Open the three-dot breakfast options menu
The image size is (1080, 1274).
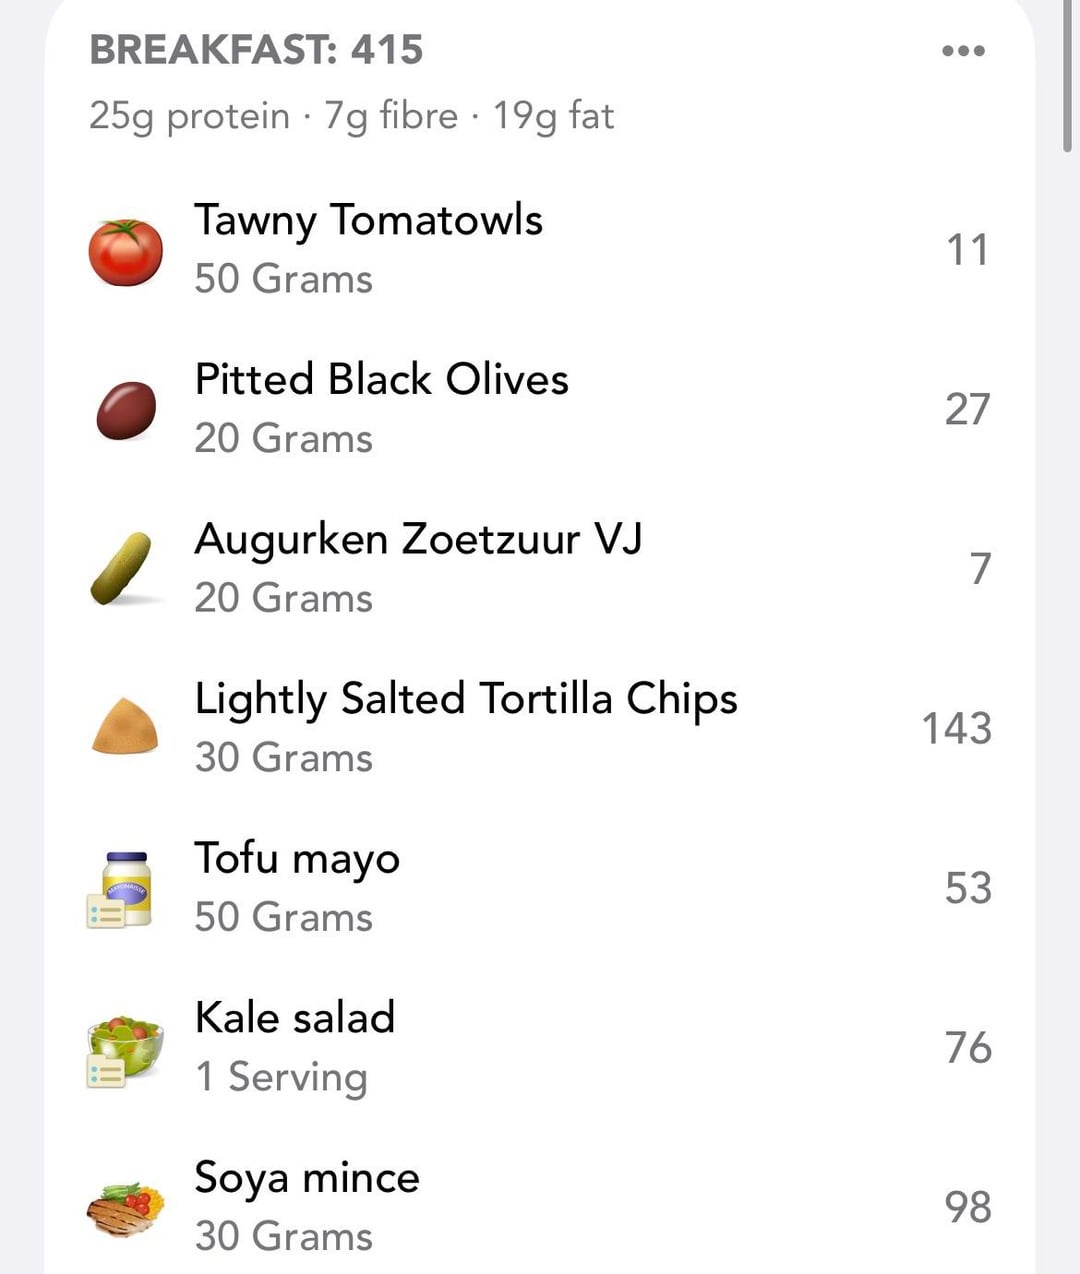click(963, 51)
